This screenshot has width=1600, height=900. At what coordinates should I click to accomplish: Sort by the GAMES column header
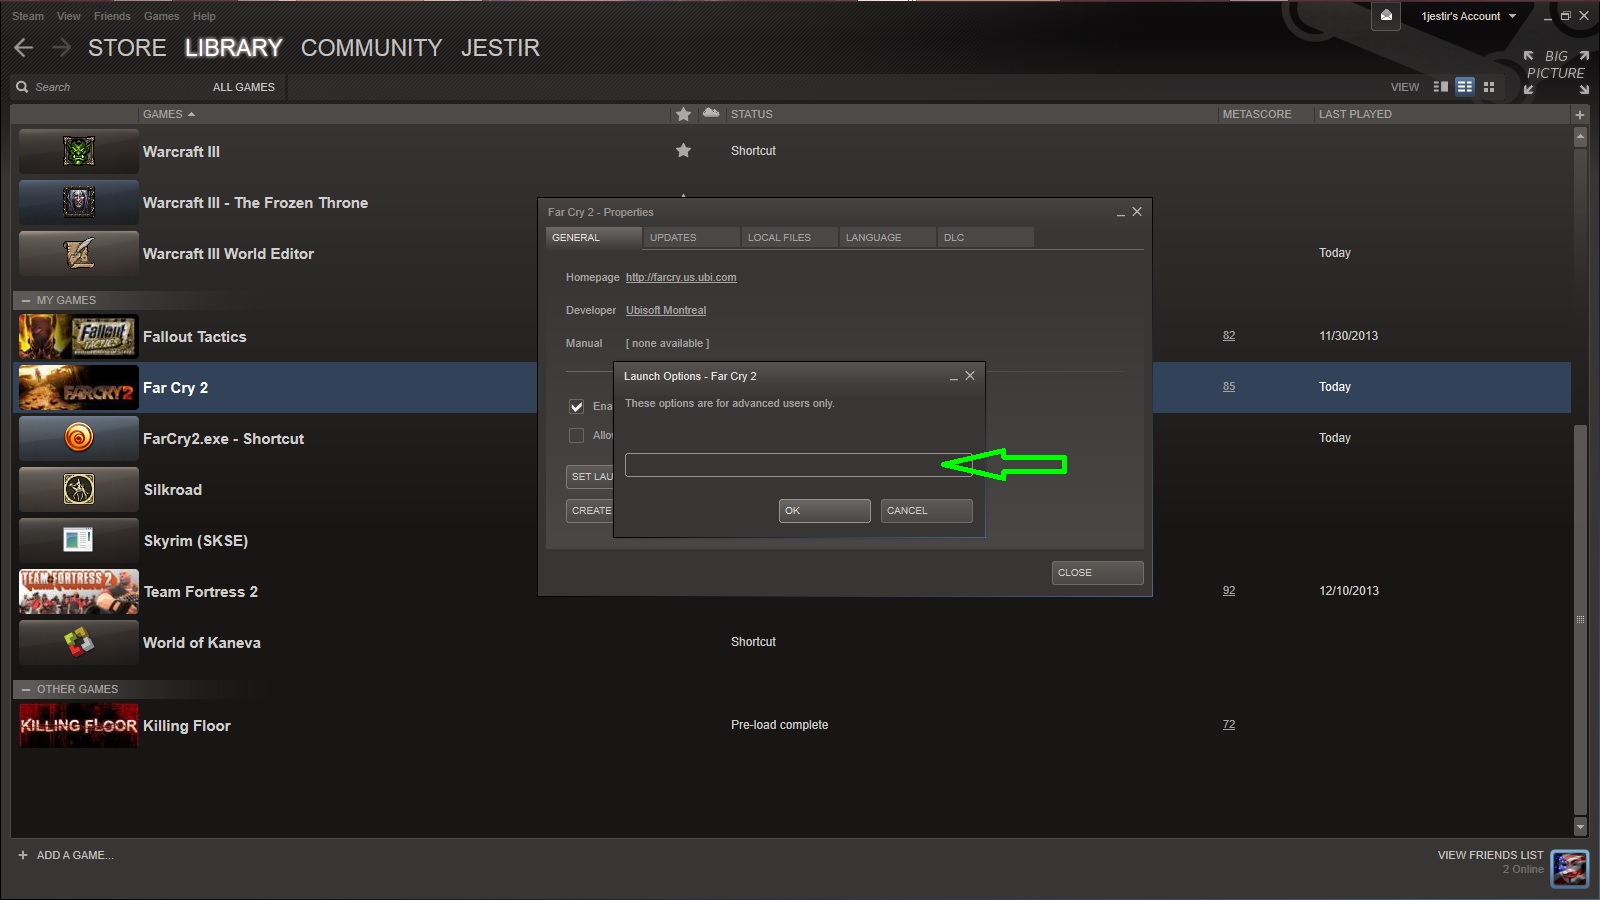168,114
